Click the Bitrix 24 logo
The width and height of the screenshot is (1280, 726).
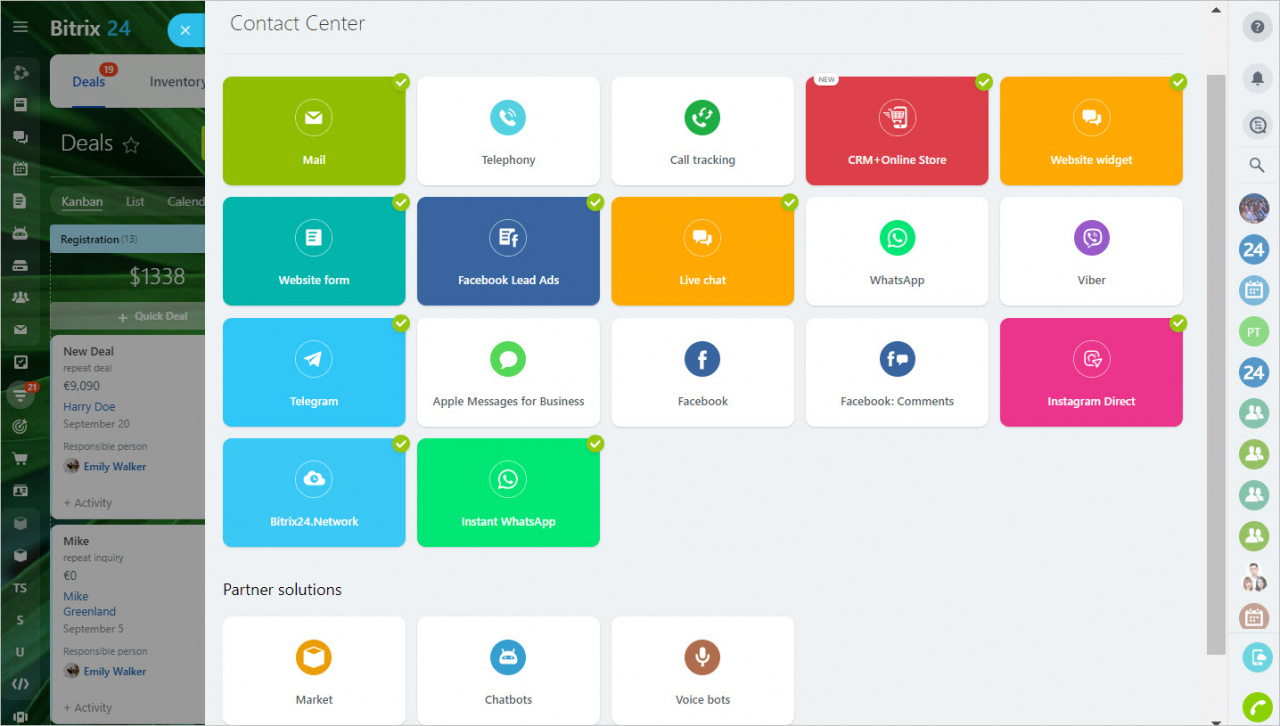pyautogui.click(x=90, y=28)
